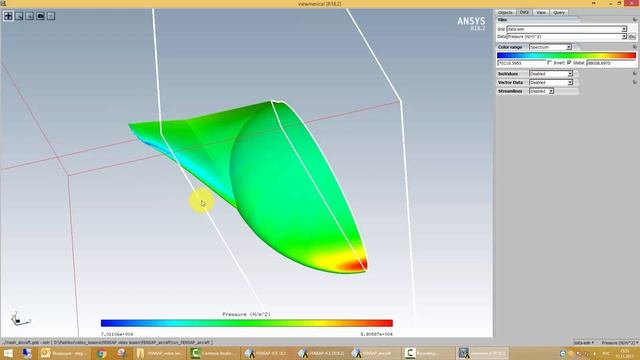Switch to the Objects tab
Screen dimensions: 640x360
click(505, 13)
